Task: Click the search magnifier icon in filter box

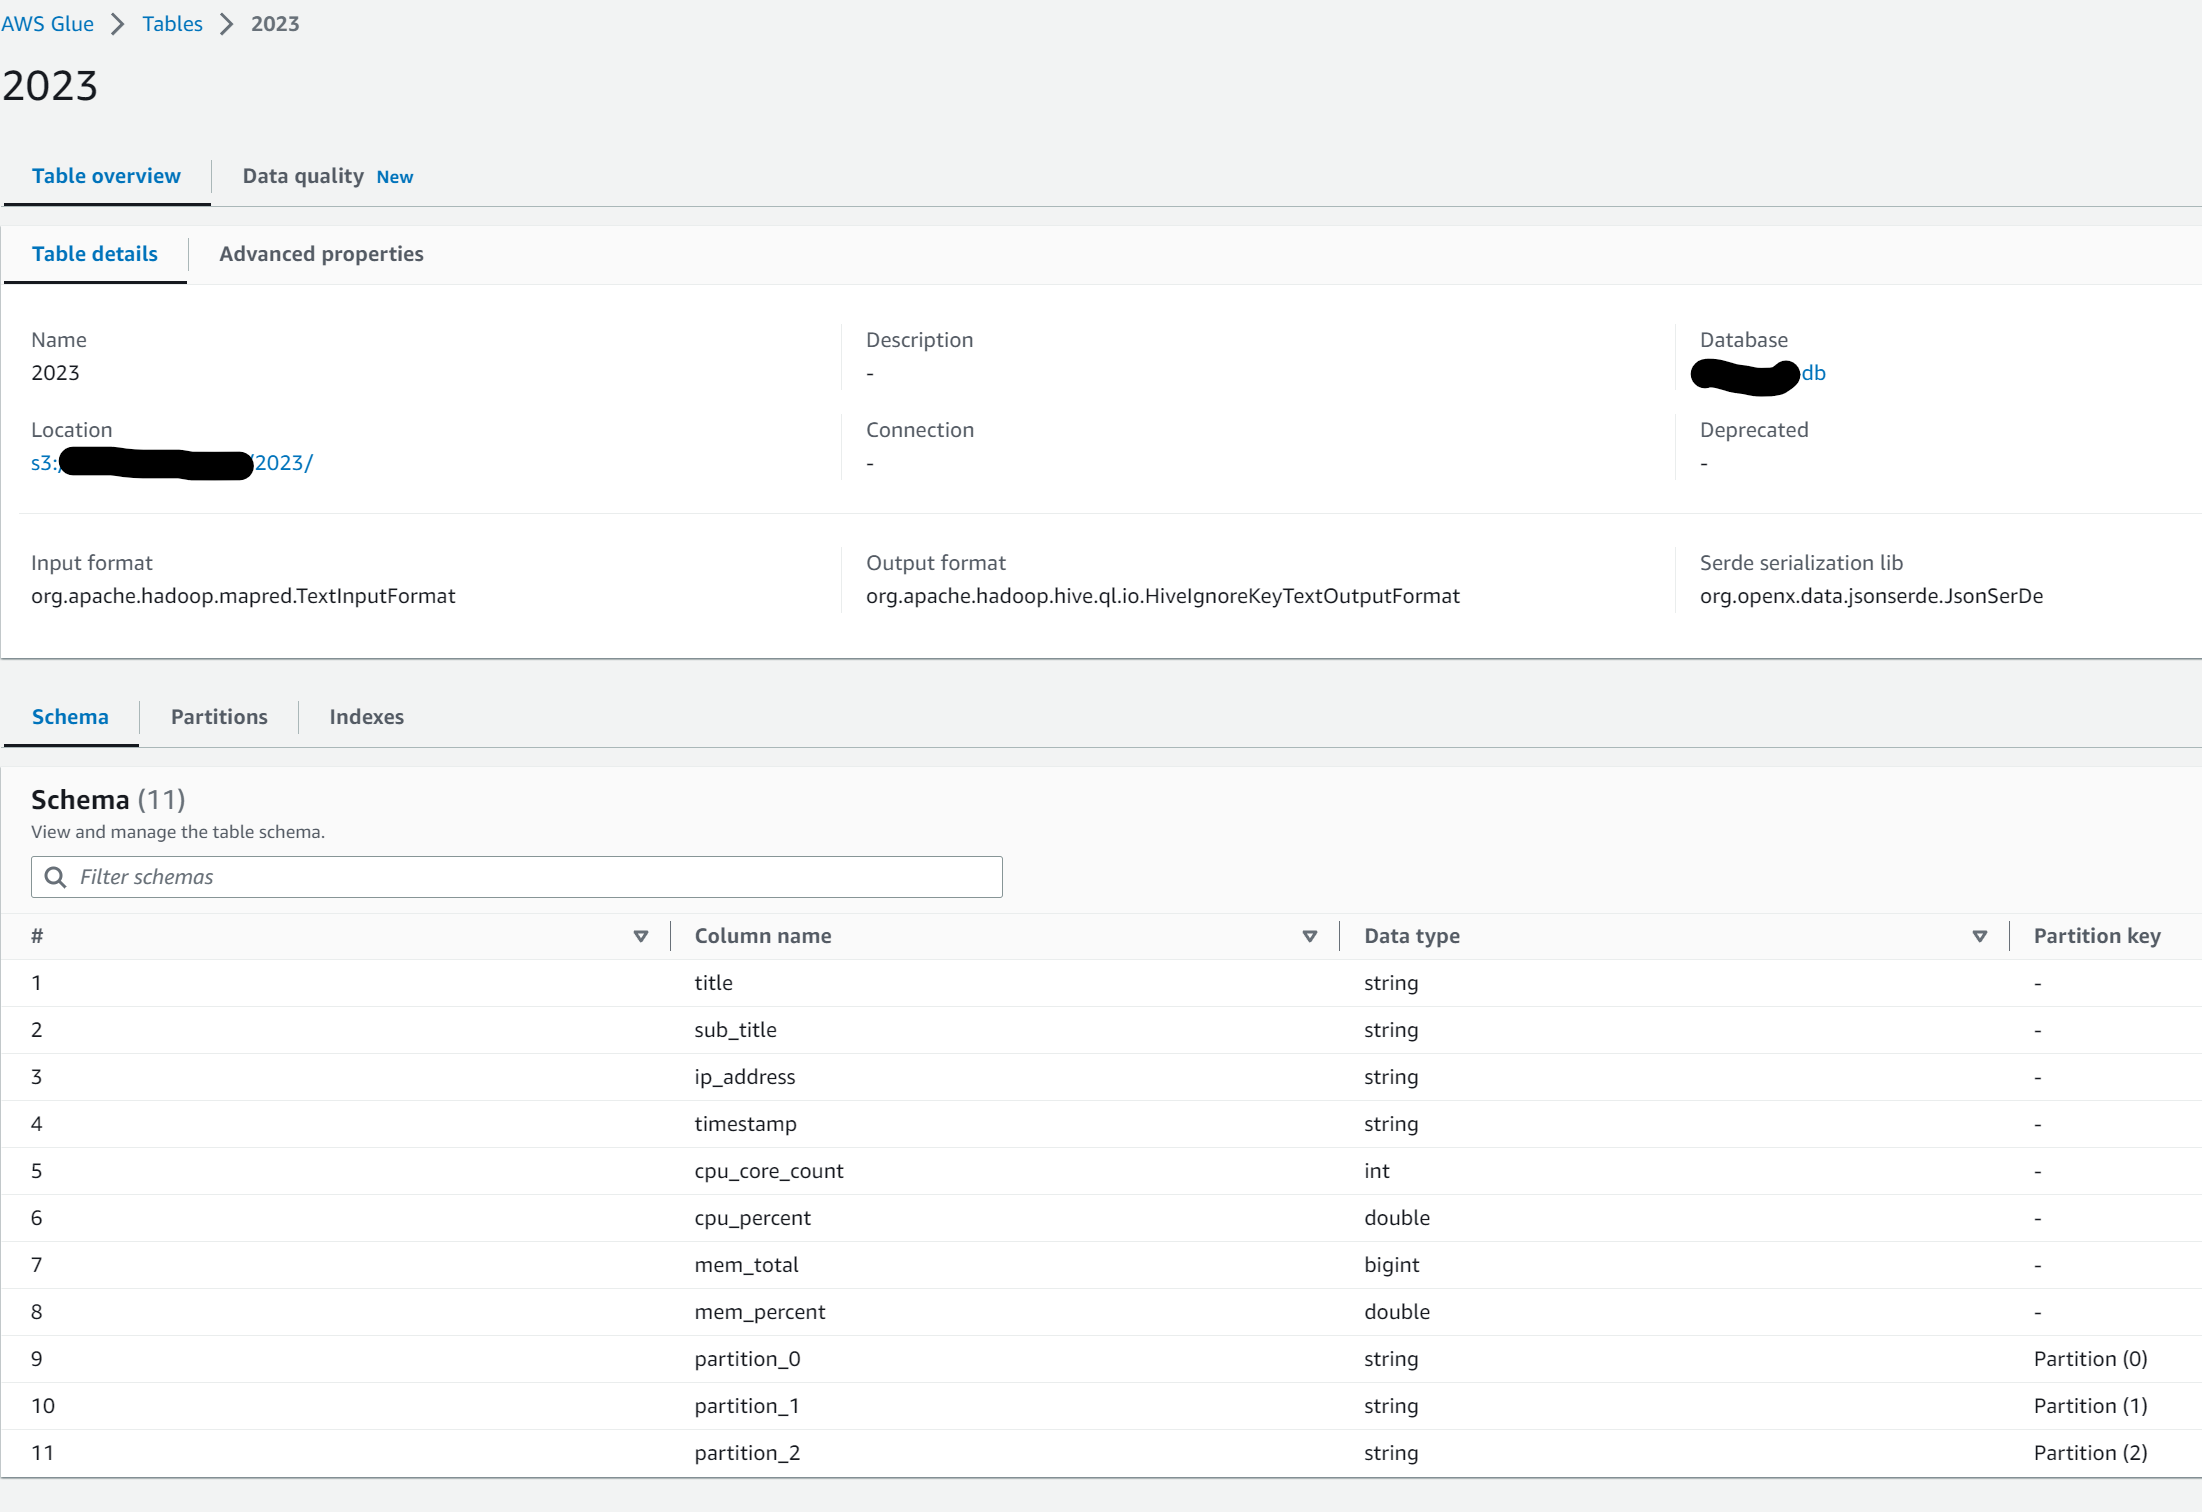Action: pyautogui.click(x=56, y=877)
